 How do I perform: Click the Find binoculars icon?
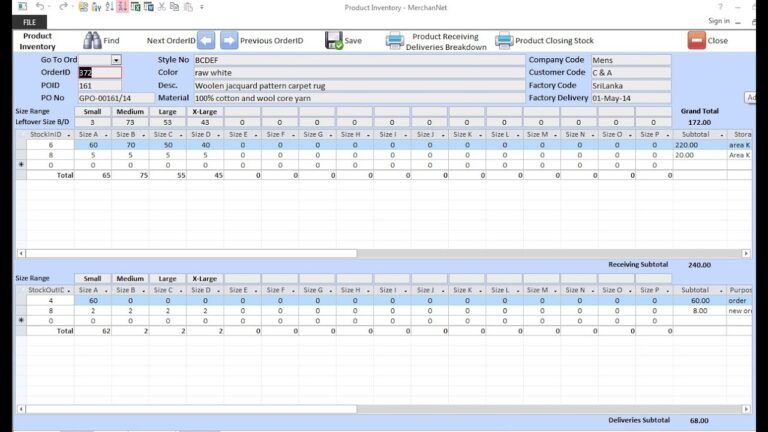tap(92, 41)
